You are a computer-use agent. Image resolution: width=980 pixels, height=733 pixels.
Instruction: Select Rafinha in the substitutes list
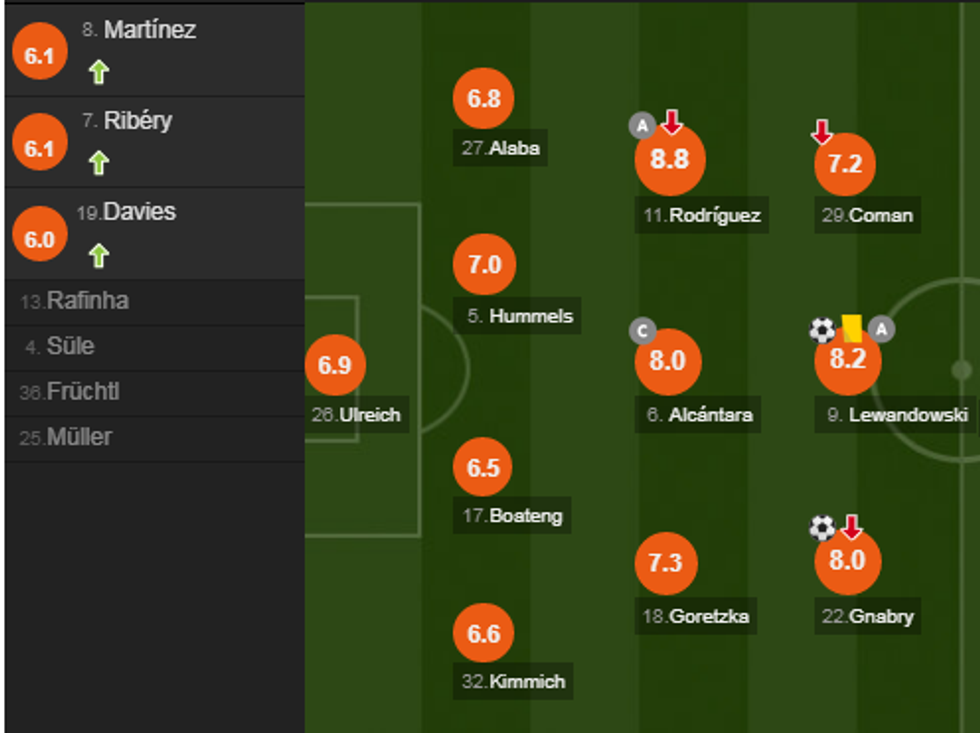tap(88, 301)
